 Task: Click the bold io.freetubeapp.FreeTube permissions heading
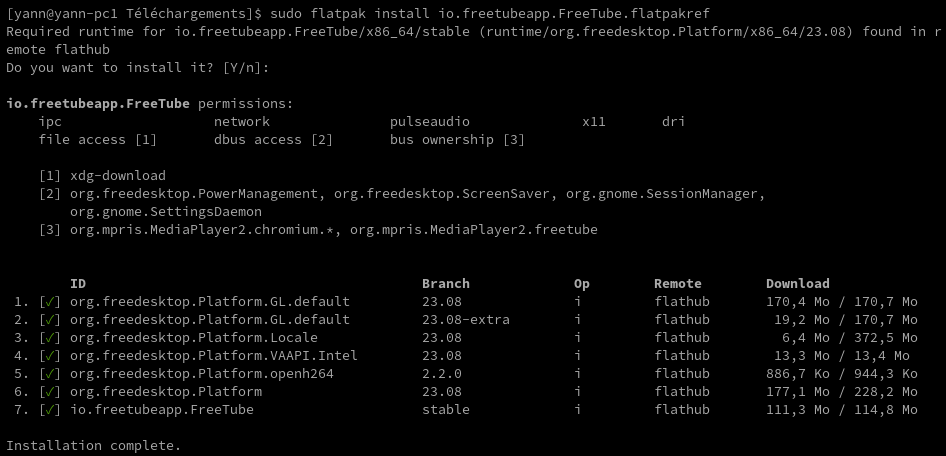tap(98, 104)
